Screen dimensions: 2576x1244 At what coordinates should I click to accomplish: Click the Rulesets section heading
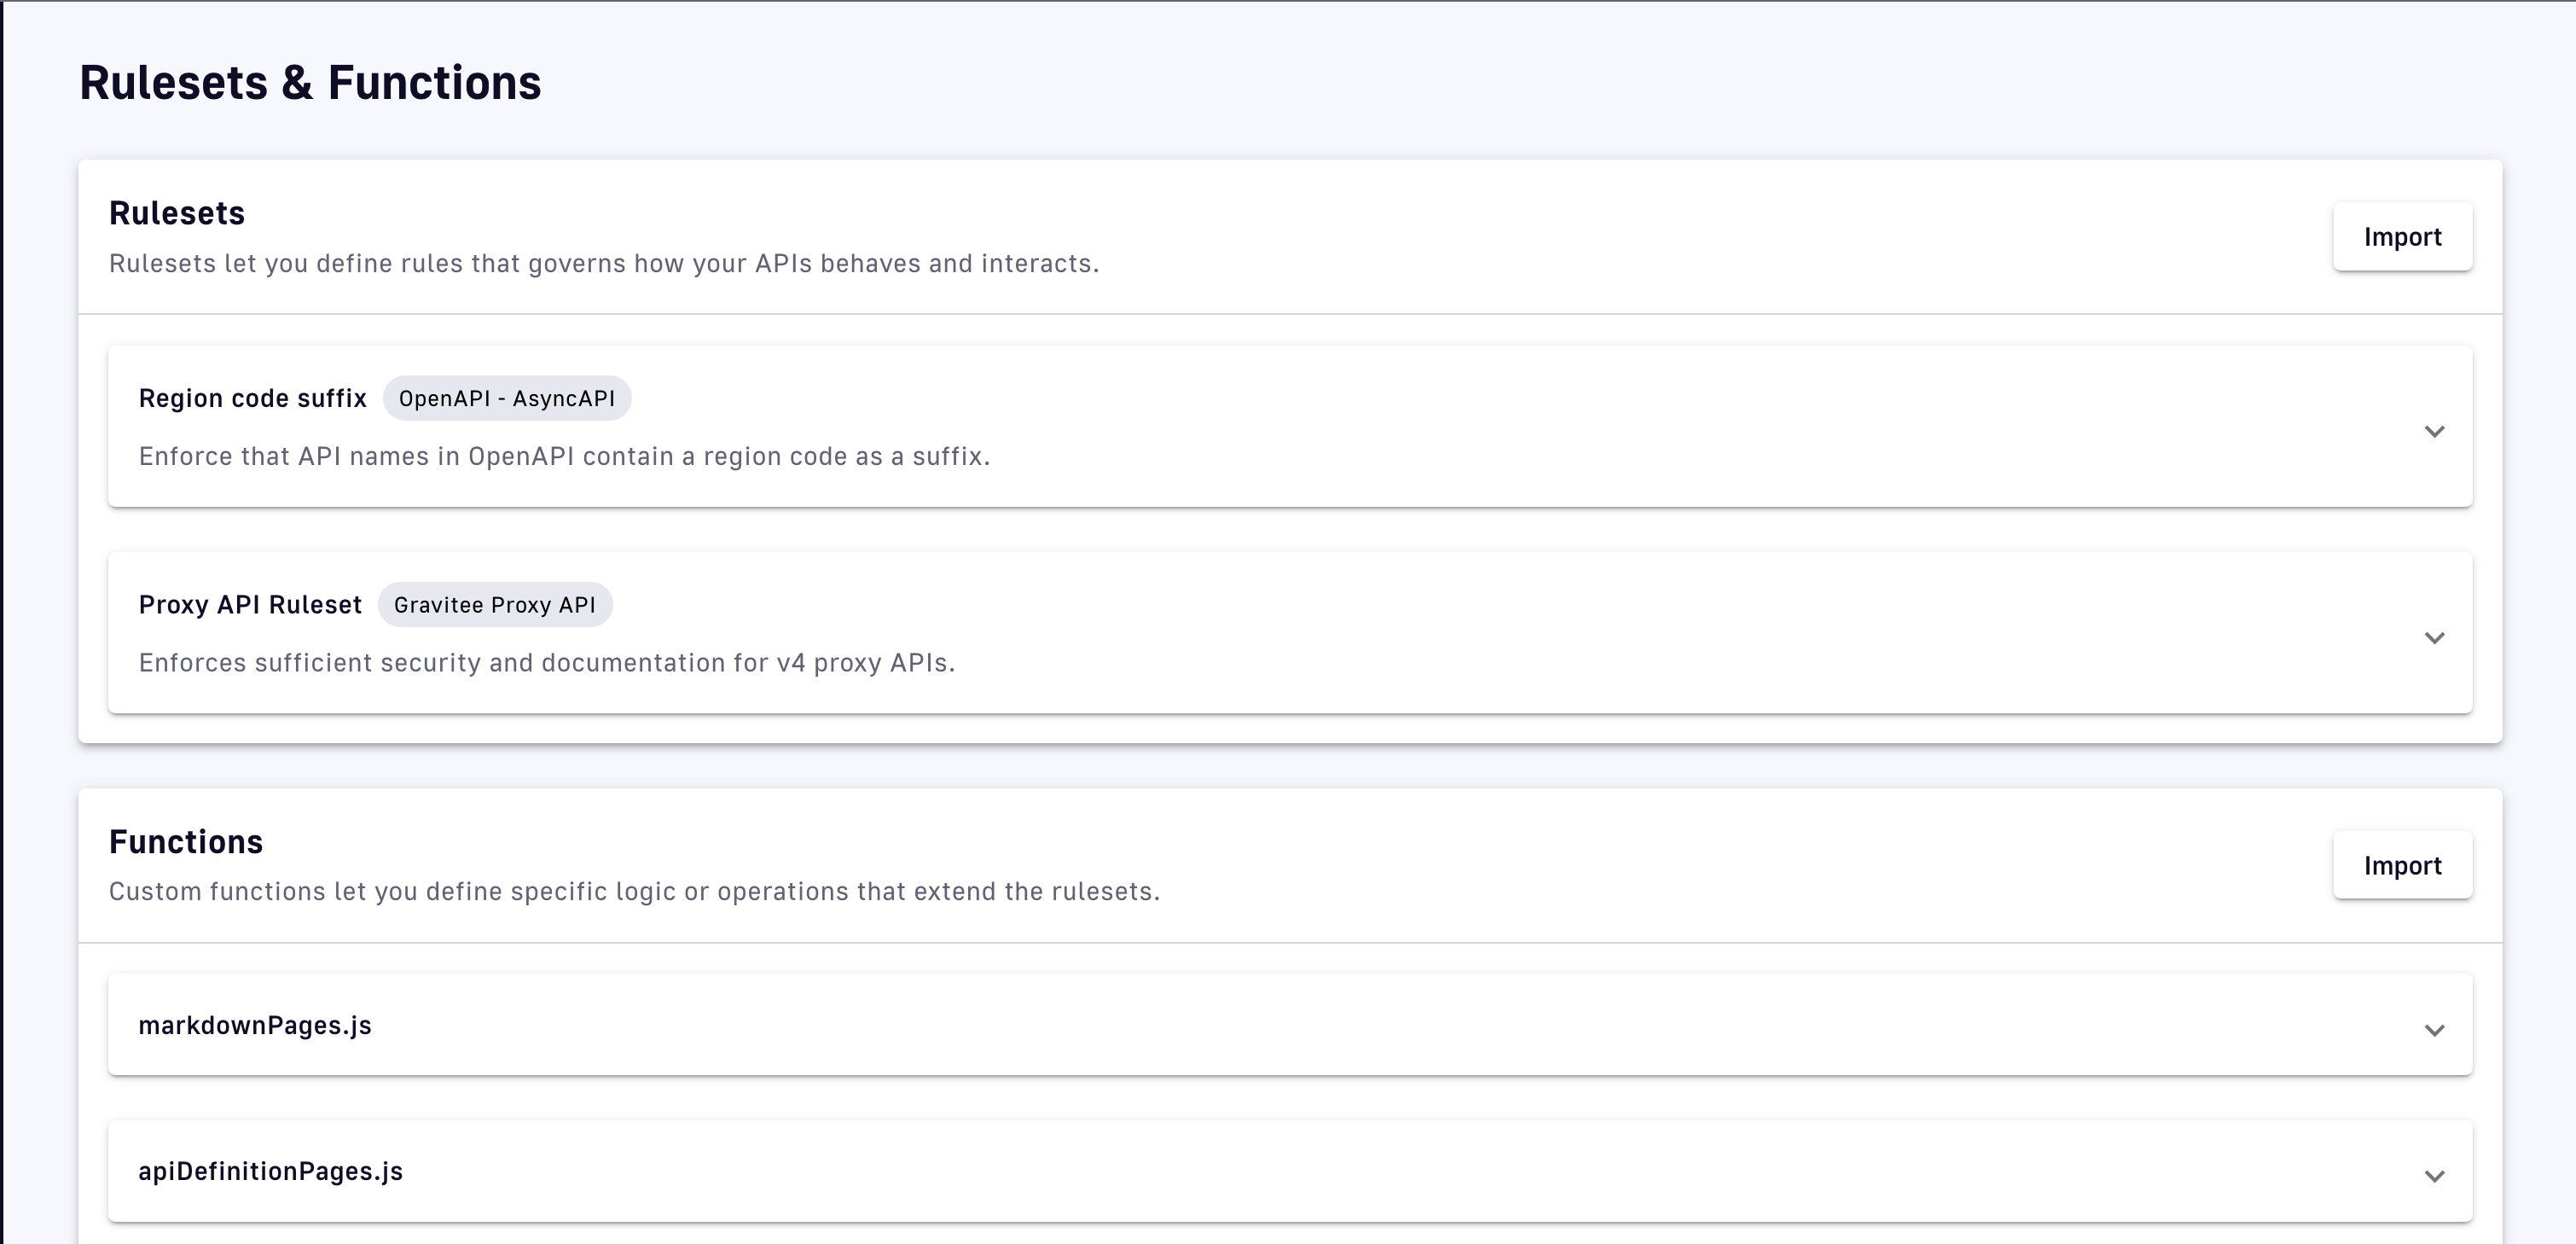tap(177, 213)
